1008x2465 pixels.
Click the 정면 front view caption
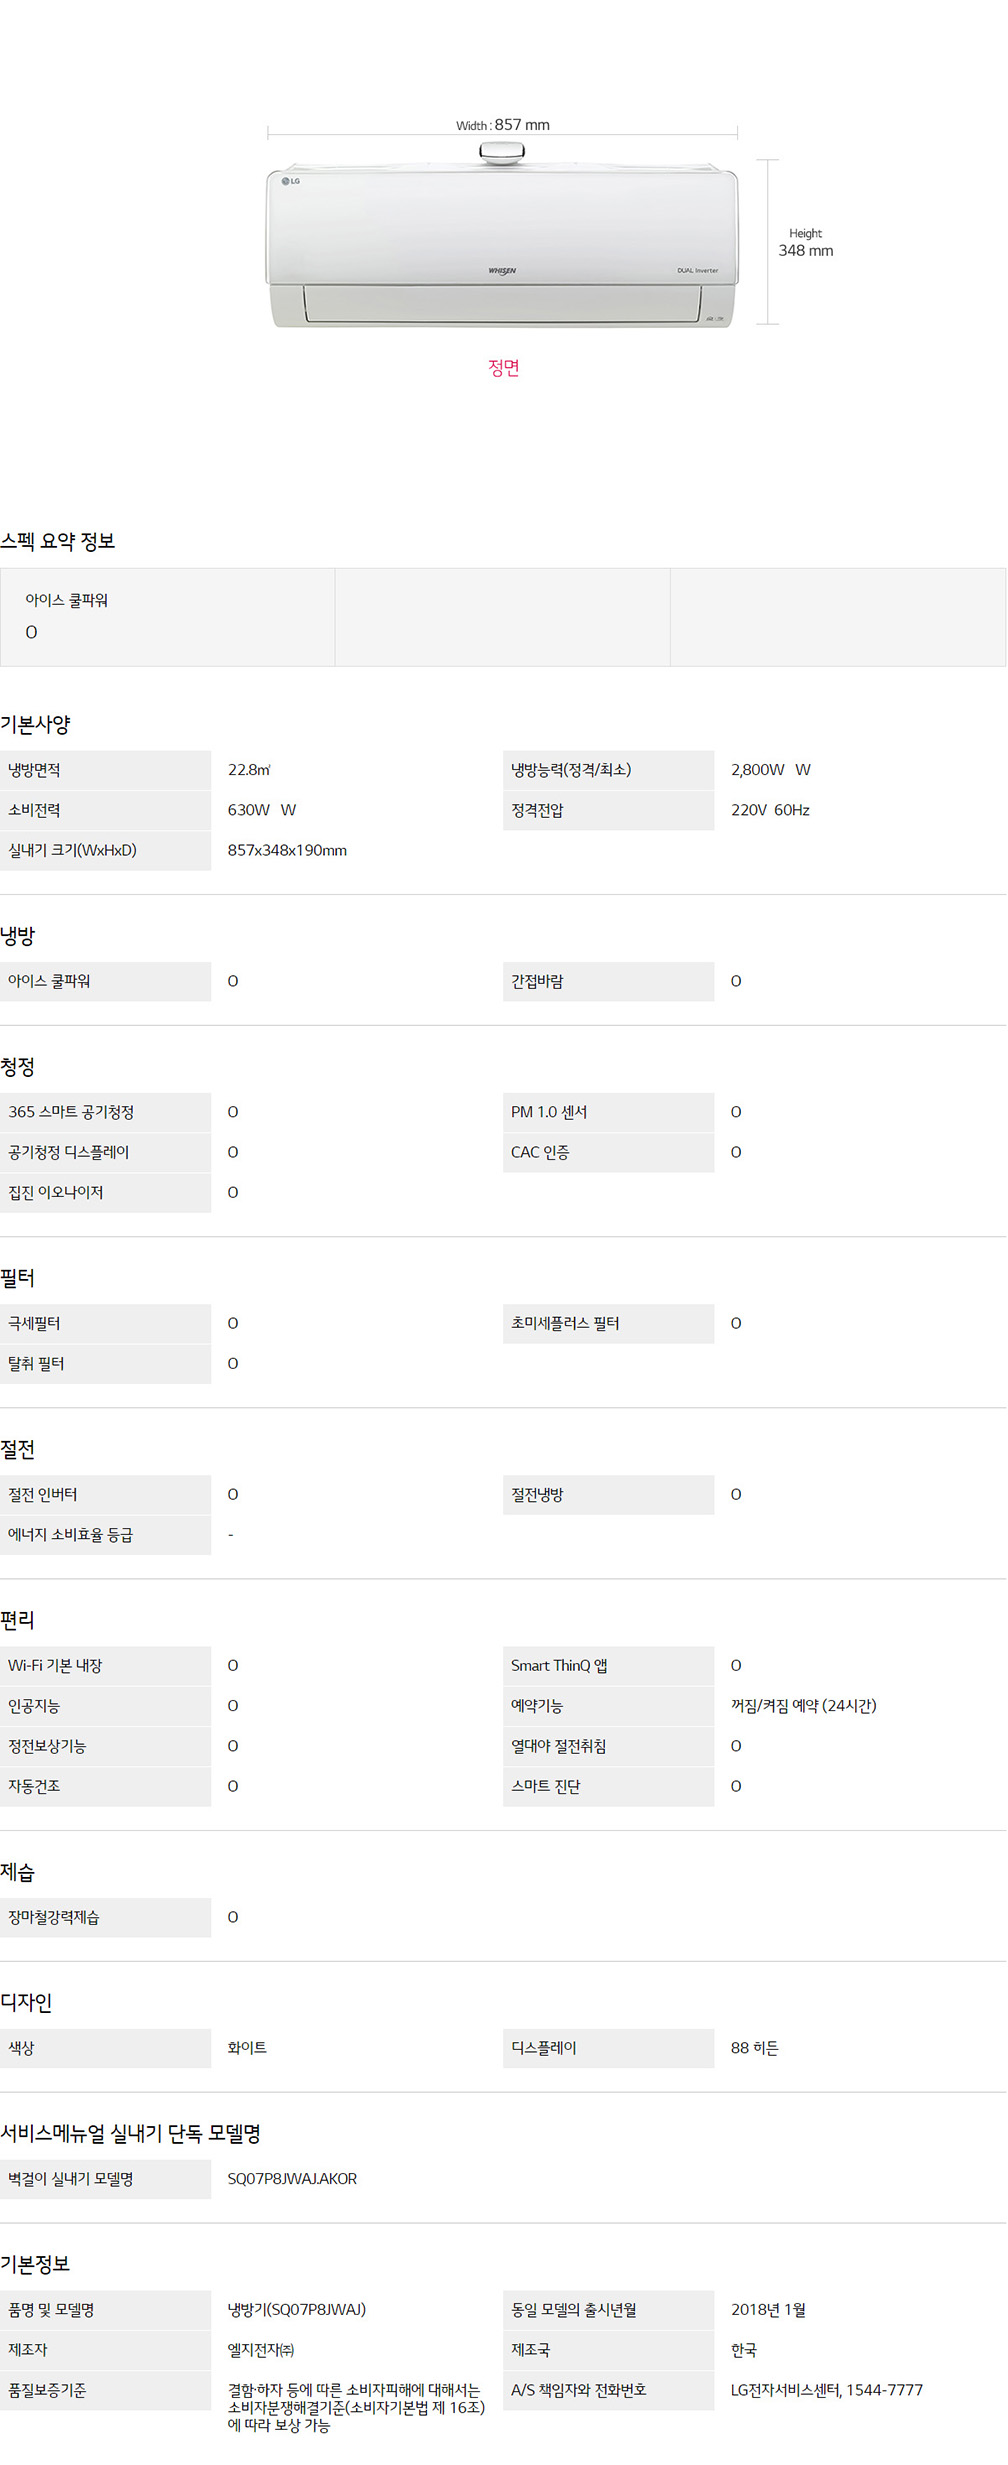pos(503,367)
